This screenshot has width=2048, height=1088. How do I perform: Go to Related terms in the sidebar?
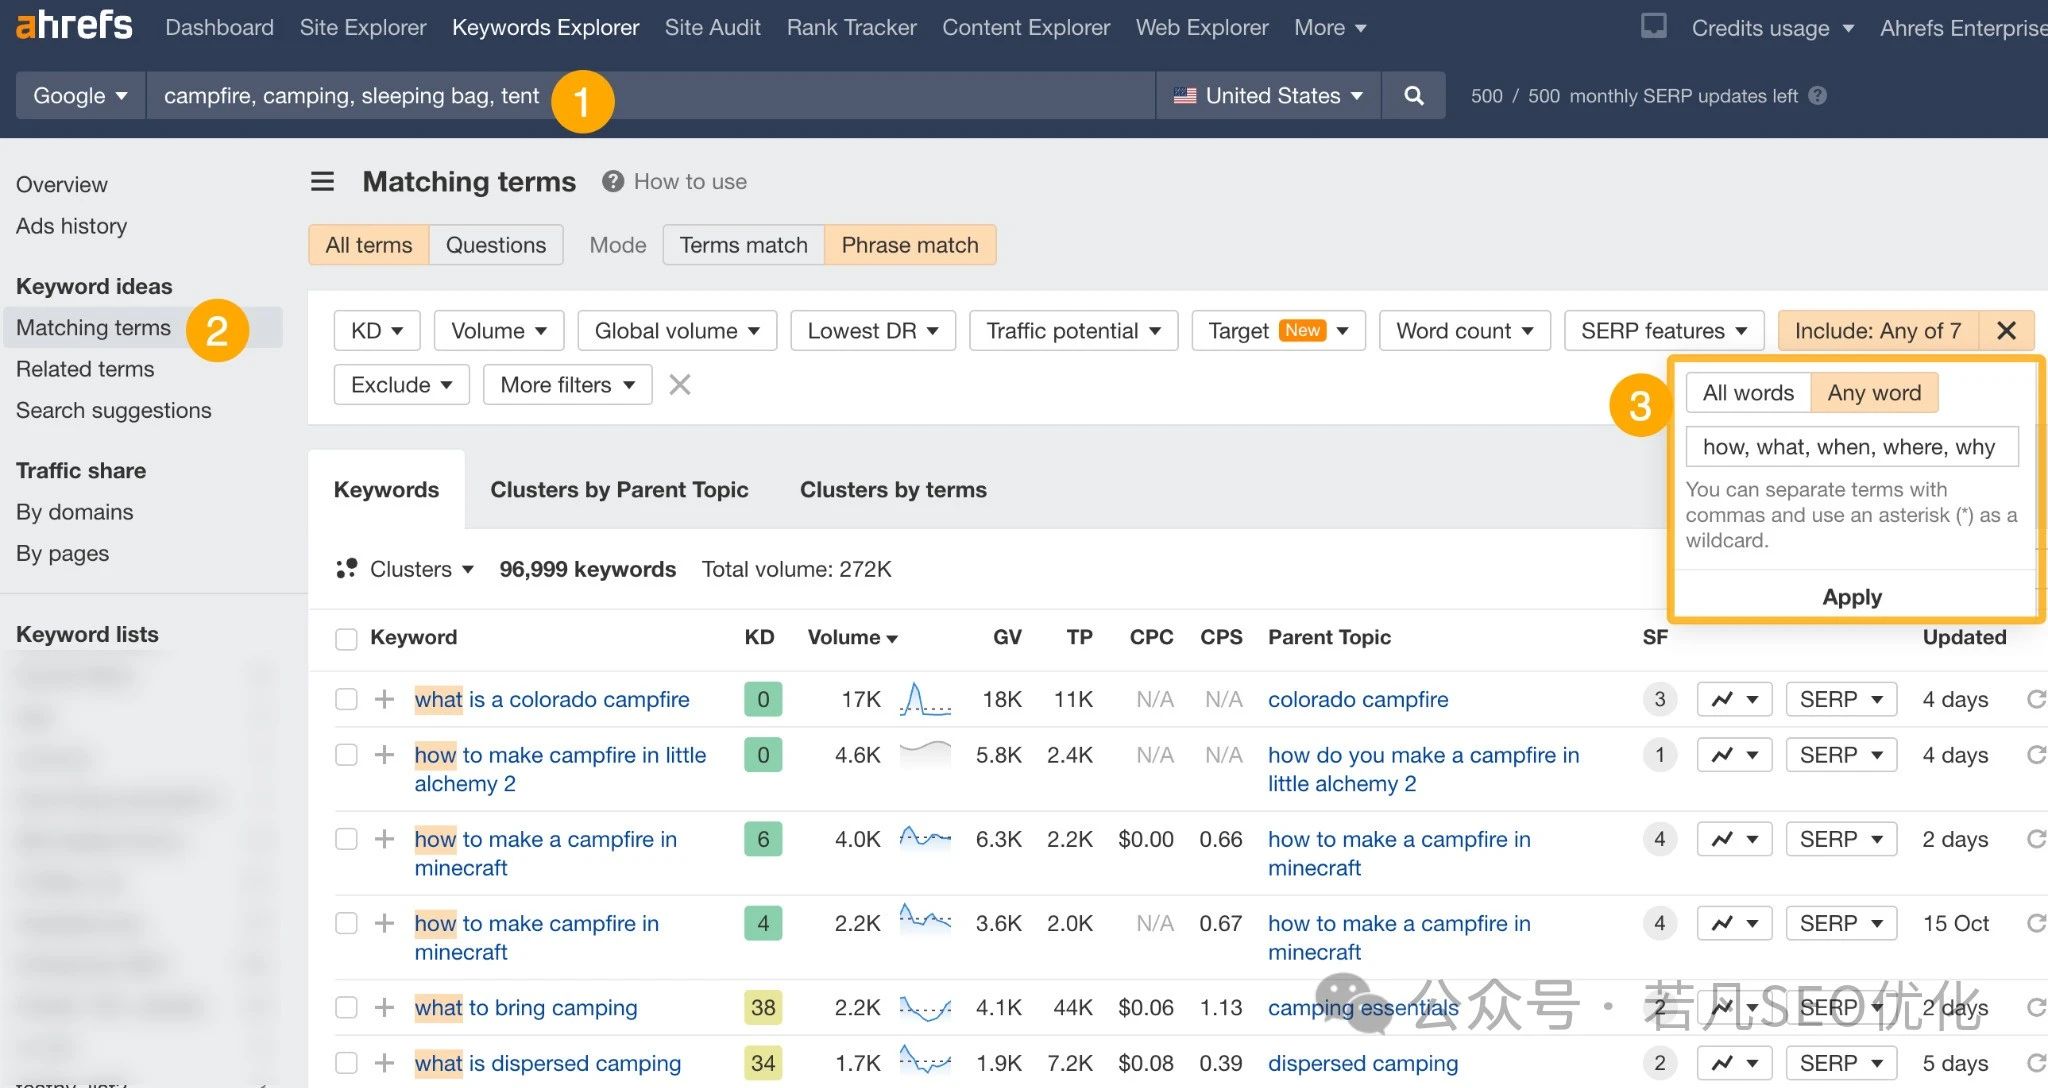pyautogui.click(x=85, y=369)
